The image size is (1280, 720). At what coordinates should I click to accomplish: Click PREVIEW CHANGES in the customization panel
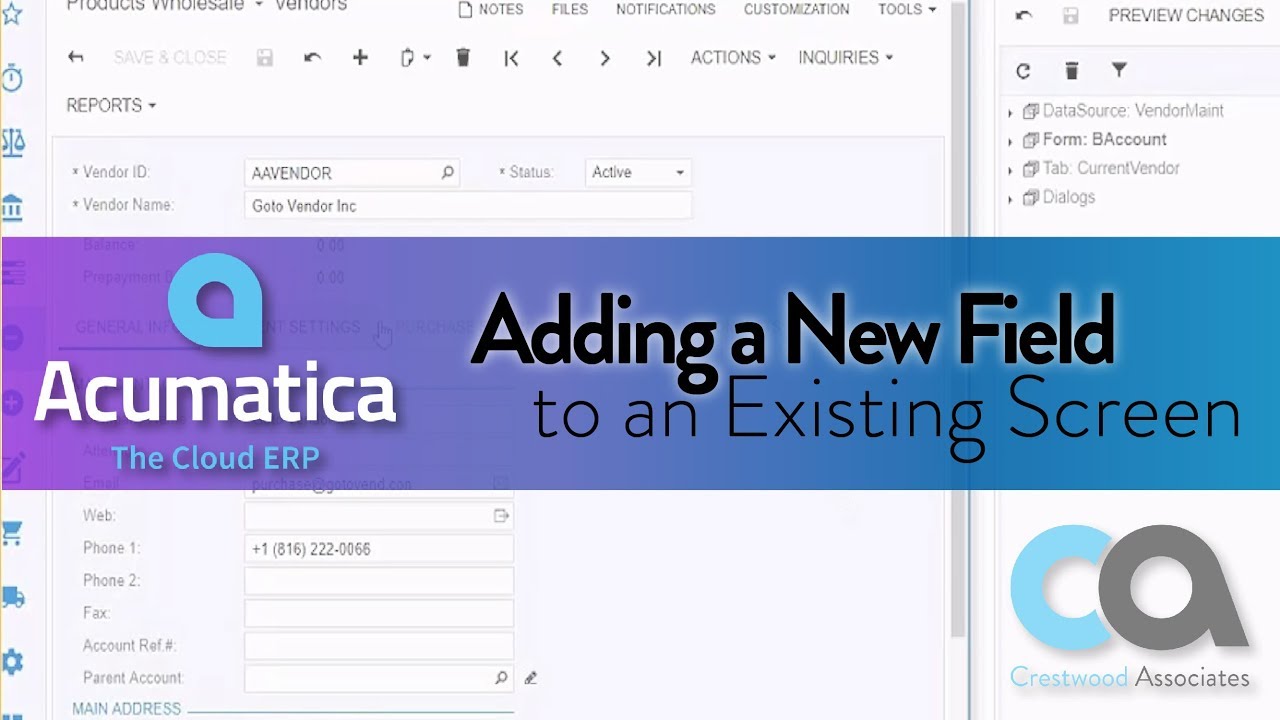1186,15
